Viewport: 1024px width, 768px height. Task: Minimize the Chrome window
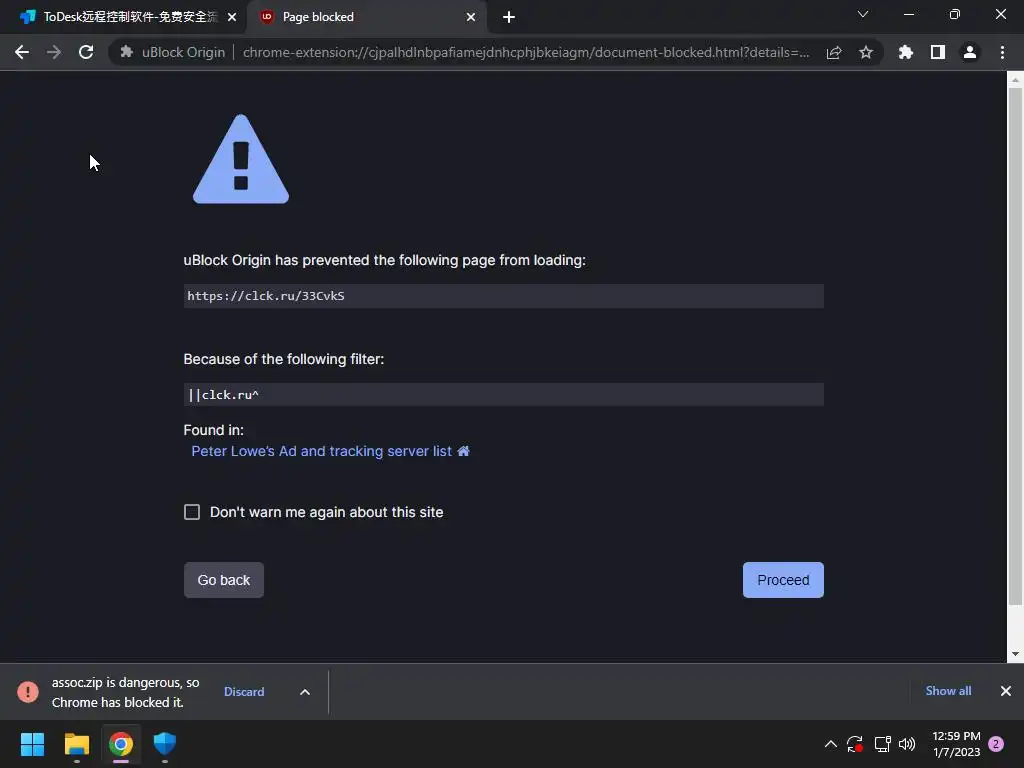pos(909,14)
